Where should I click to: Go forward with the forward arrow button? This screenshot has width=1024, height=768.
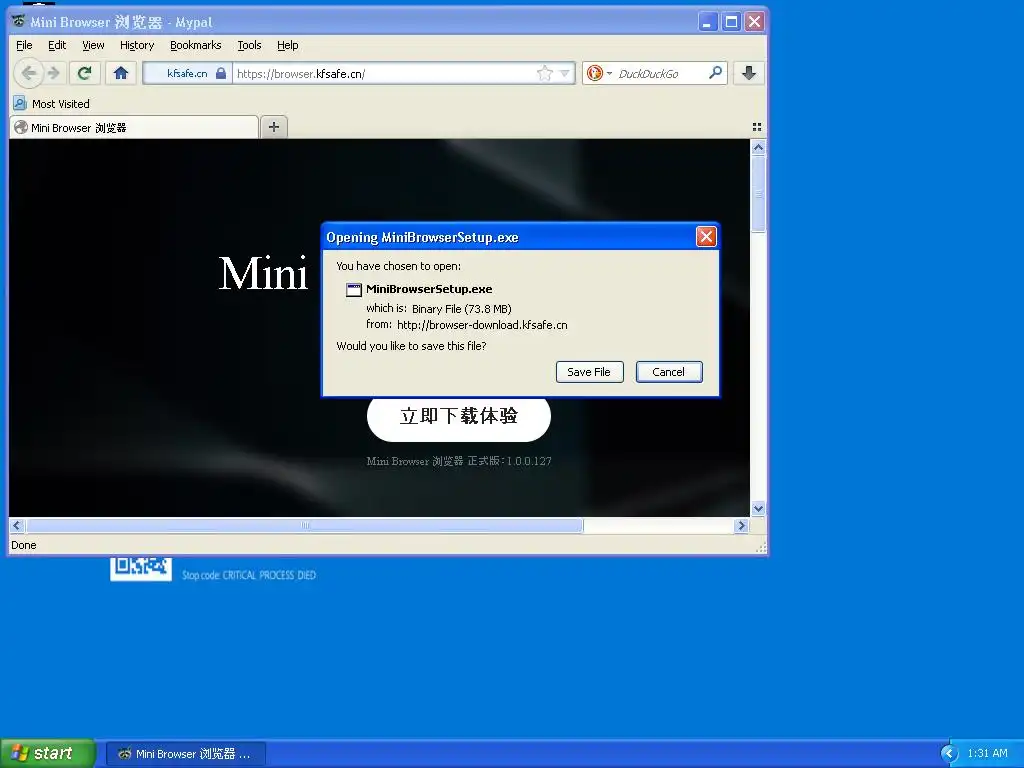pos(54,73)
